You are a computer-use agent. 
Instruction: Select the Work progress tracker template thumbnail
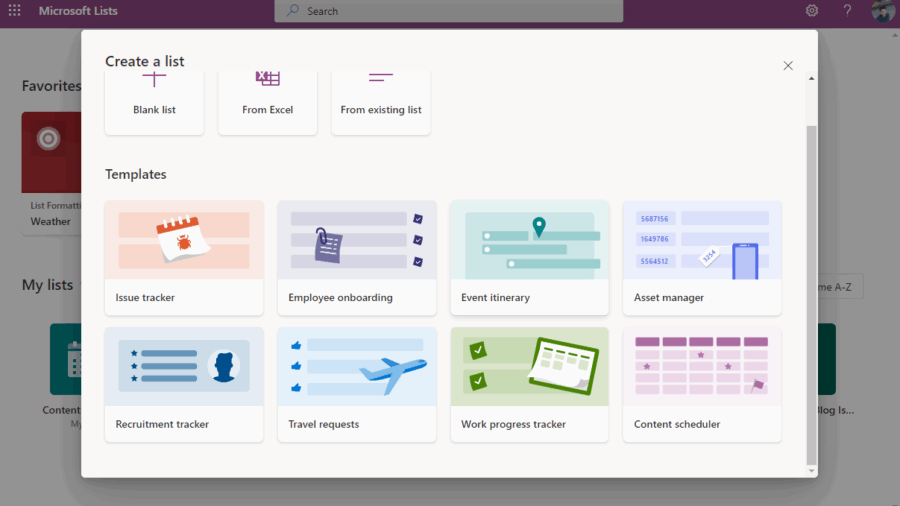click(530, 367)
